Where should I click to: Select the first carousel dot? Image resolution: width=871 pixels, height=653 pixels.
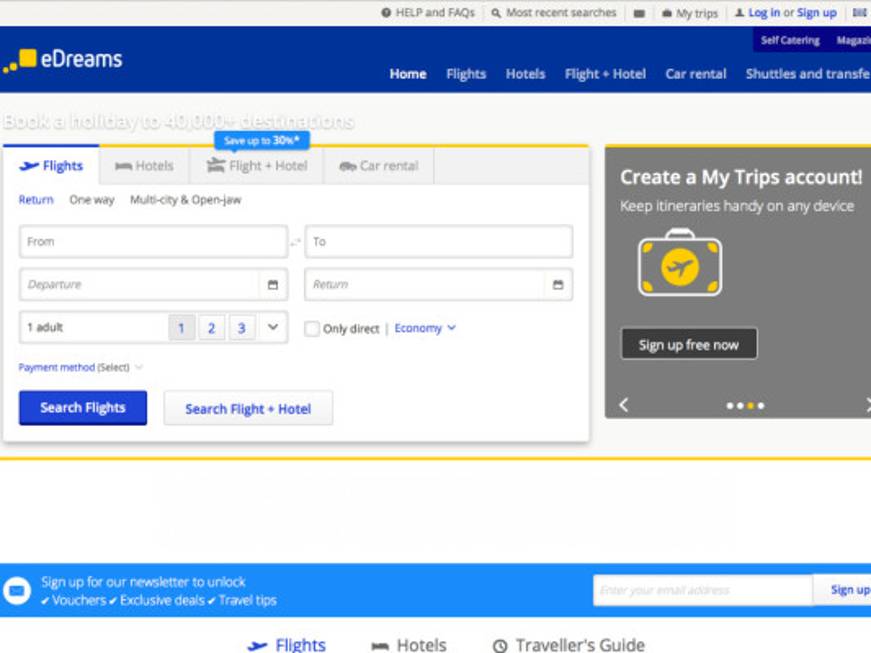tap(730, 406)
